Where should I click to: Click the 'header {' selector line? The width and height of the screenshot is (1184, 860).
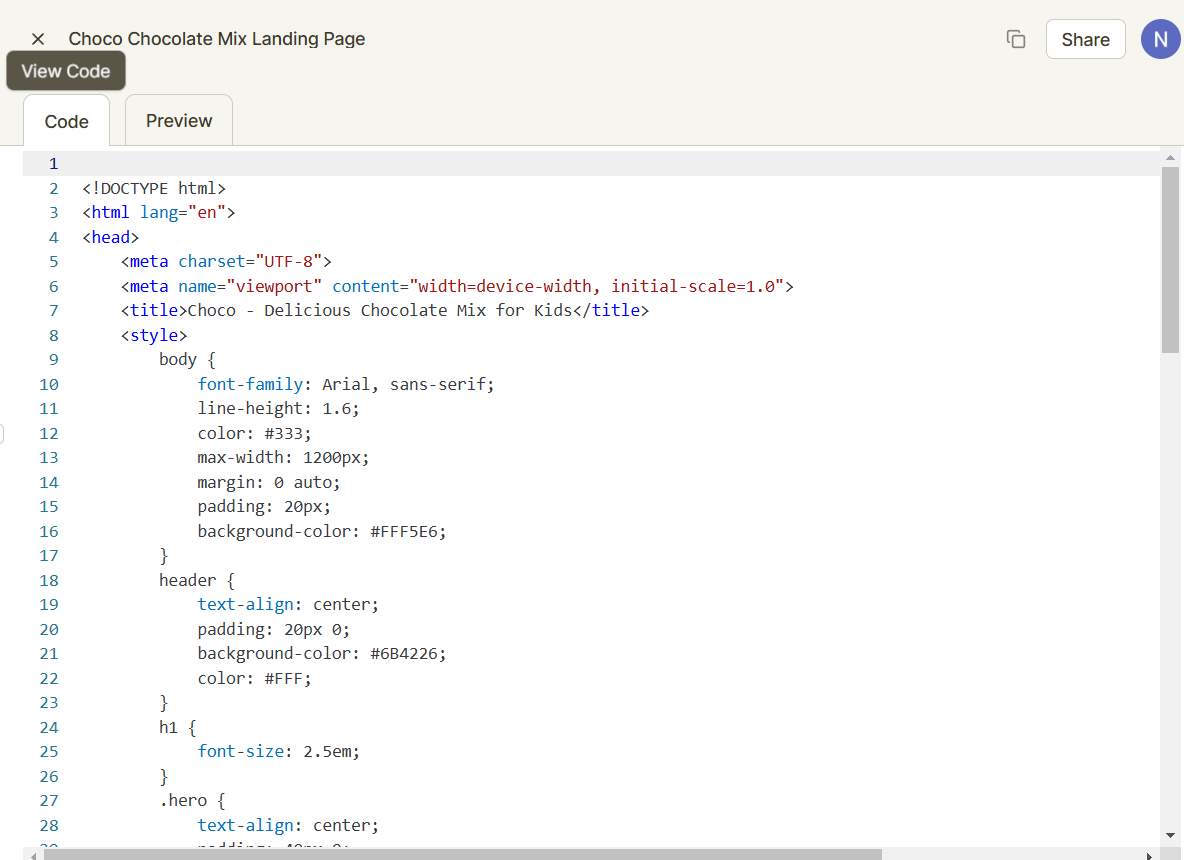[x=197, y=580]
